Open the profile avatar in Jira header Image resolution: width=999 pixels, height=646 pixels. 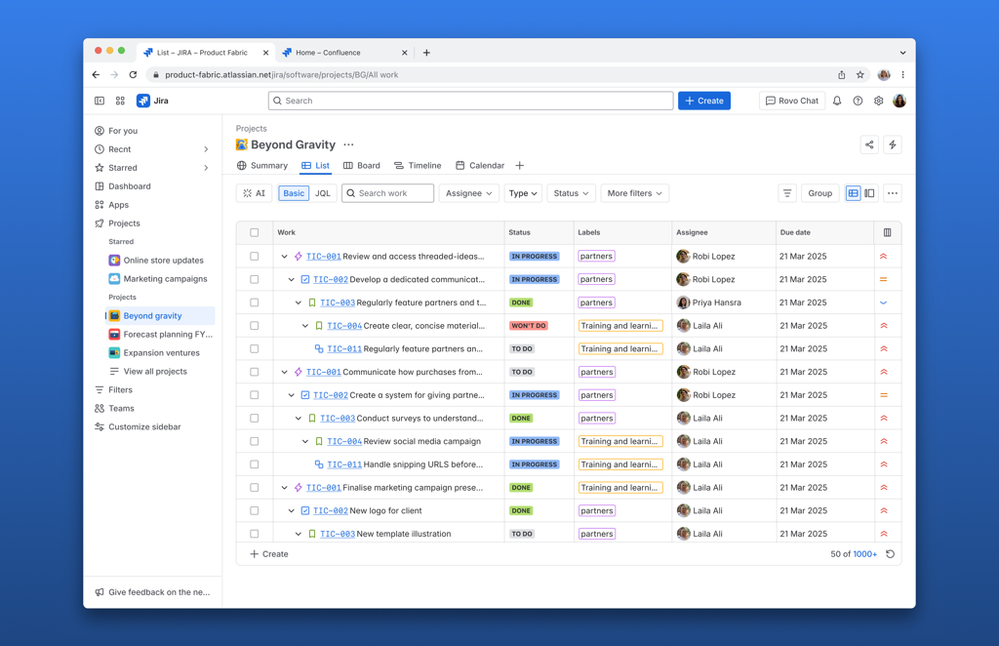[899, 101]
